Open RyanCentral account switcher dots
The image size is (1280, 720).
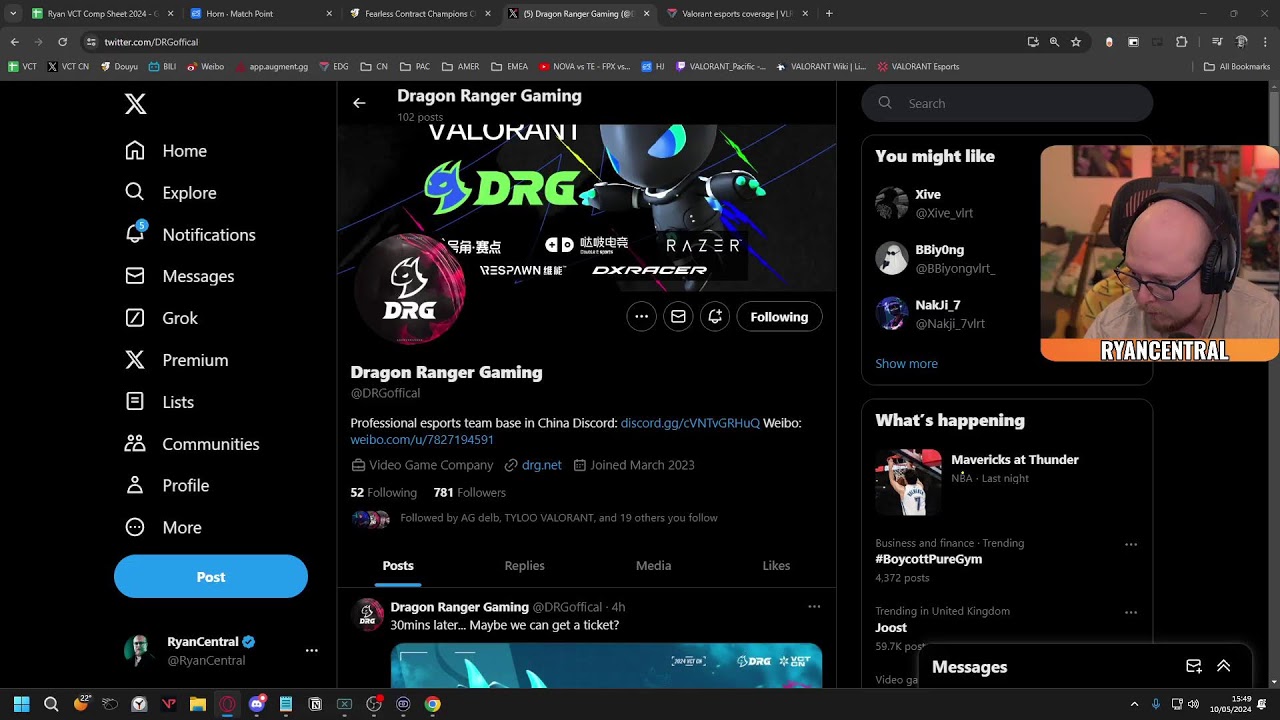point(312,650)
